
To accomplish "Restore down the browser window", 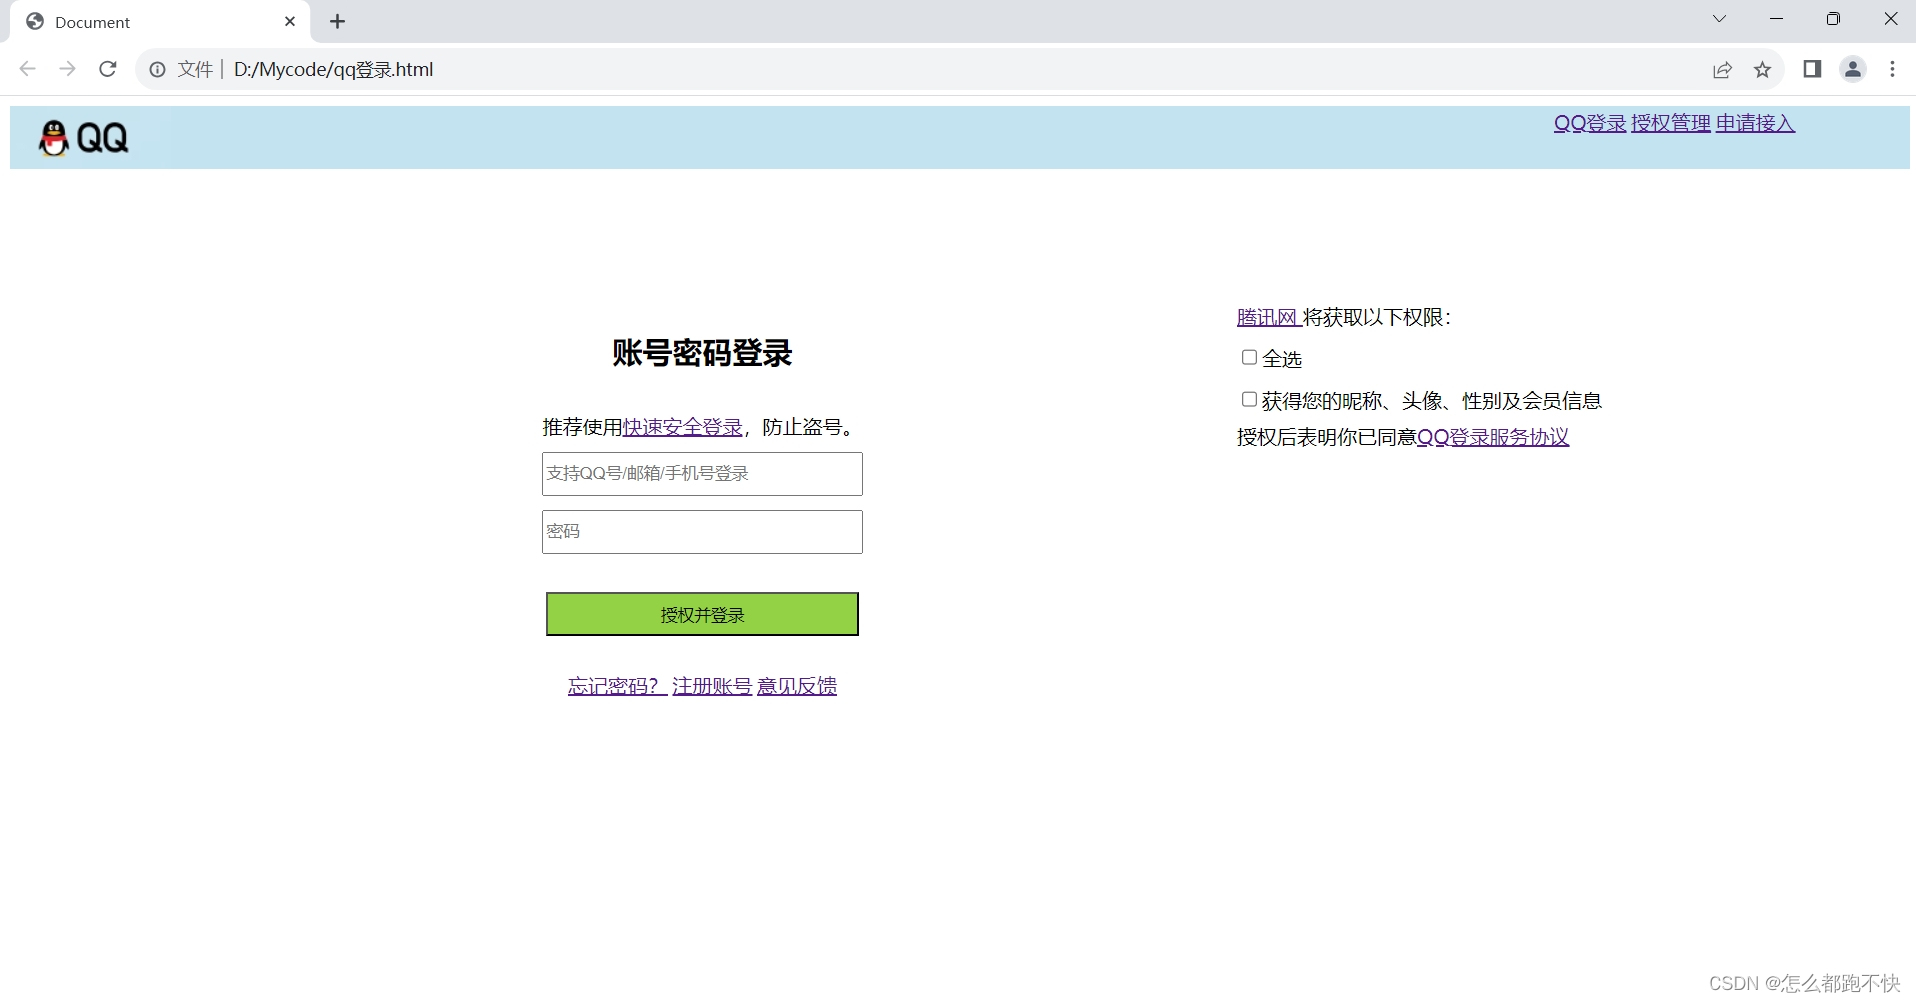I will click(x=1833, y=19).
